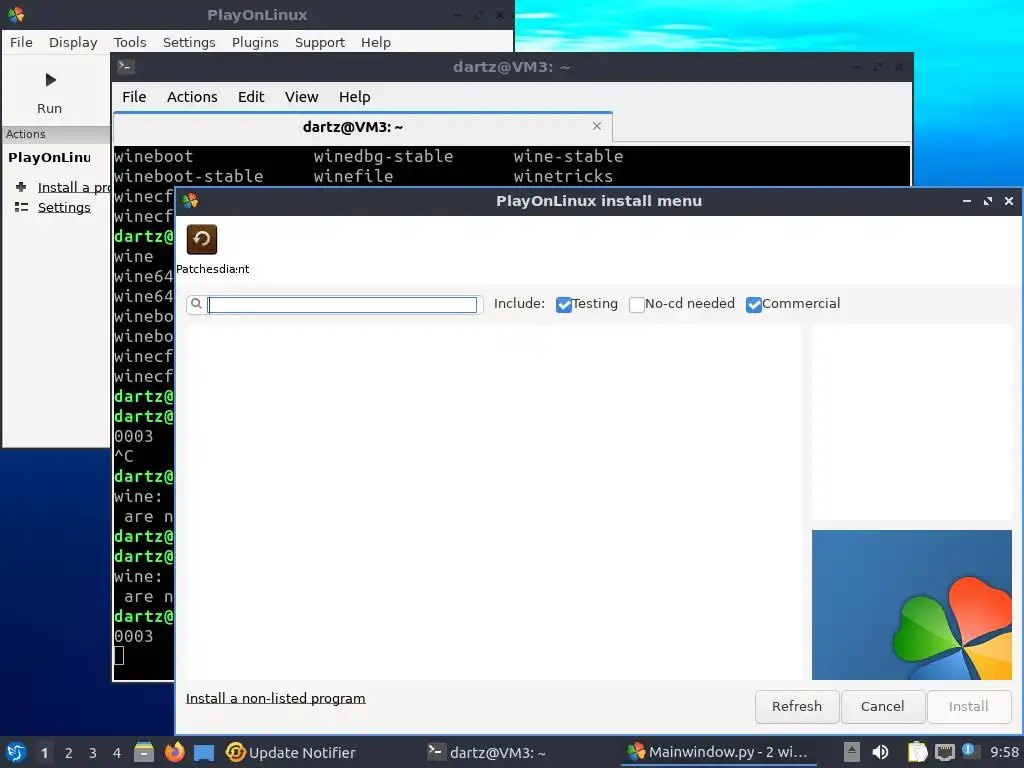This screenshot has height=768, width=1024.
Task: Open the Tools menu in PlayOnLinux
Action: pyautogui.click(x=130, y=42)
